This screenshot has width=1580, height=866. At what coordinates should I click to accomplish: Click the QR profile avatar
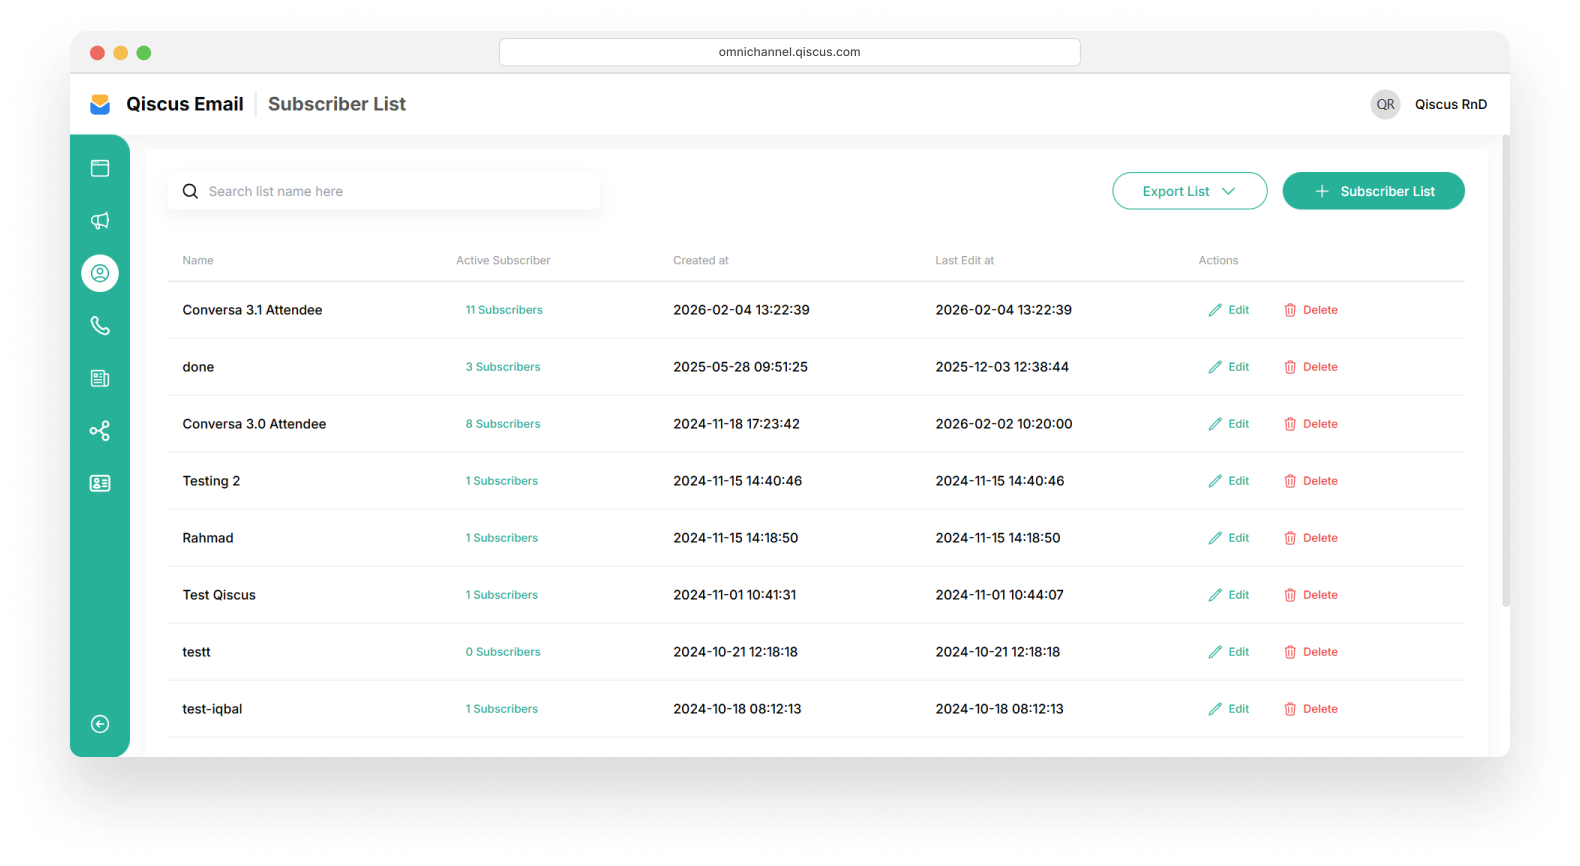coord(1385,104)
